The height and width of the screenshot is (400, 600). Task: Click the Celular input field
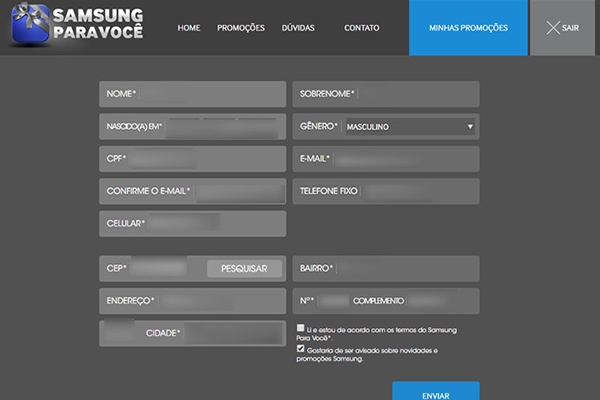192,224
